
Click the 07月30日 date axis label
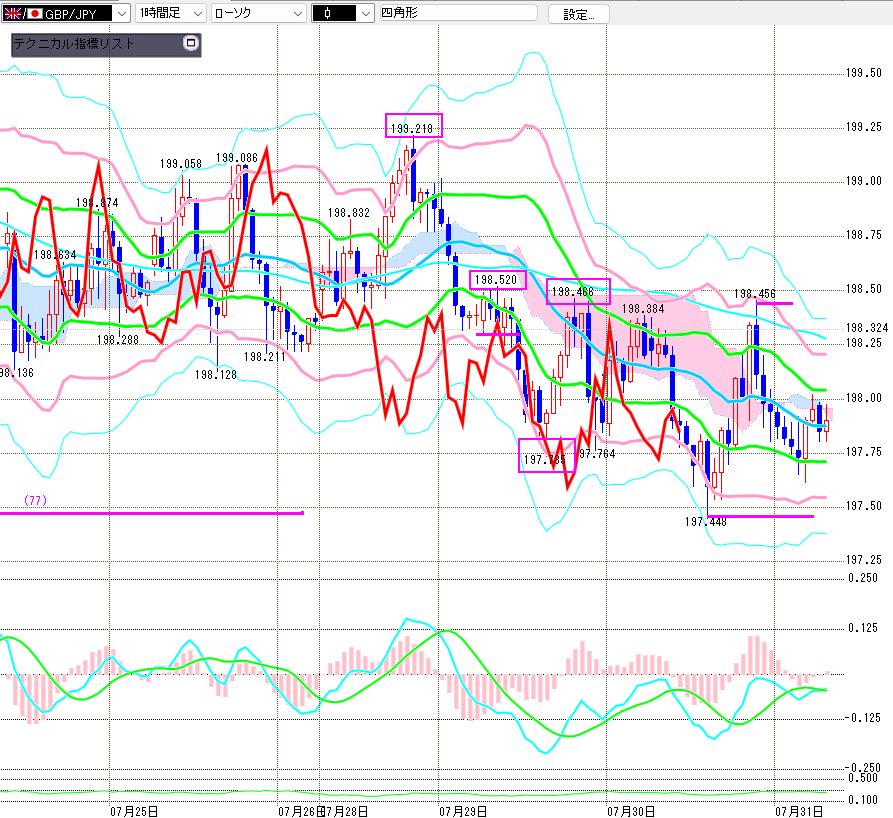pyautogui.click(x=631, y=811)
